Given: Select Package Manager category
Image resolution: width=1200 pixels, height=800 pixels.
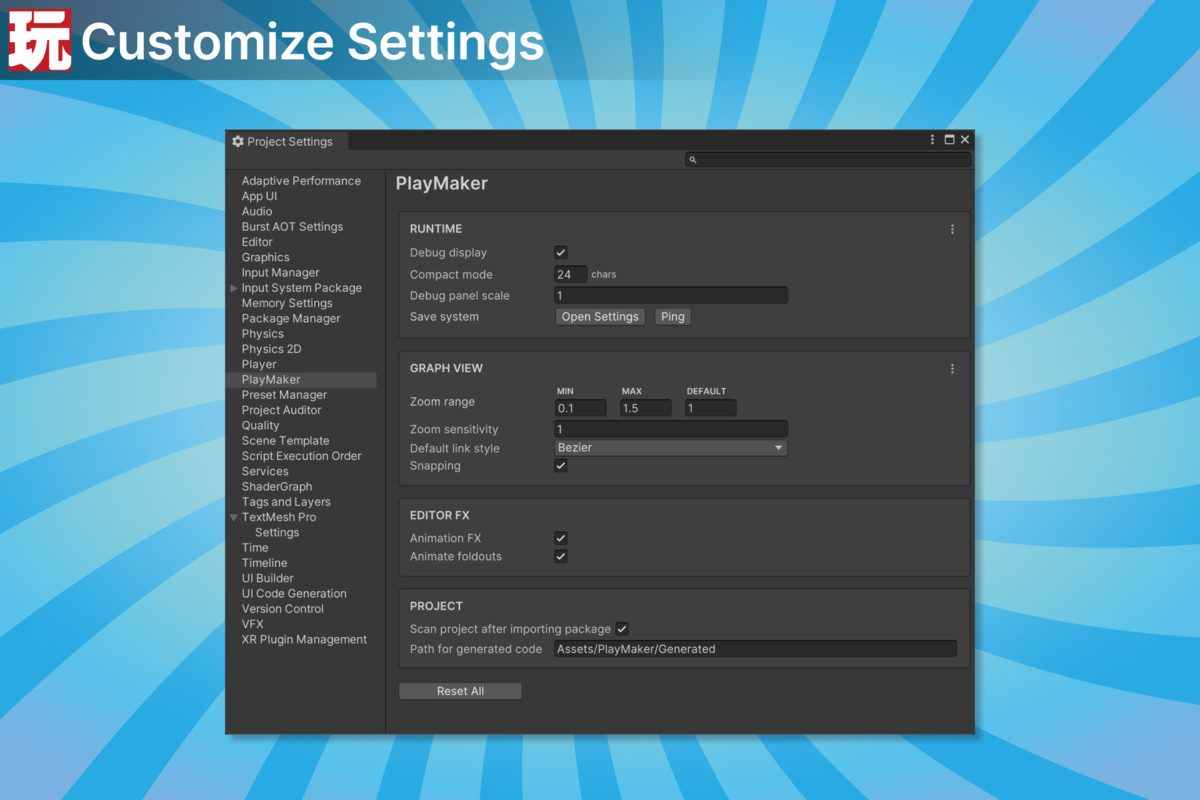Looking at the screenshot, I should 291,318.
